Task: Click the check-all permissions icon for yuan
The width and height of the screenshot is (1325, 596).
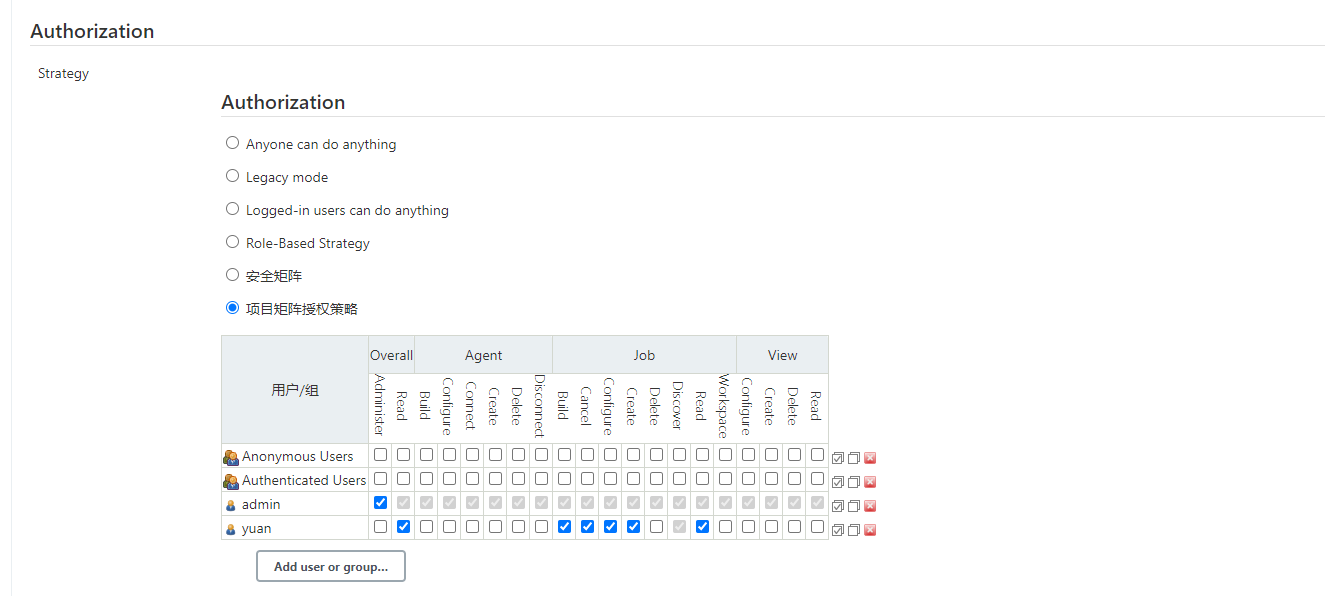Action: pyautogui.click(x=838, y=529)
